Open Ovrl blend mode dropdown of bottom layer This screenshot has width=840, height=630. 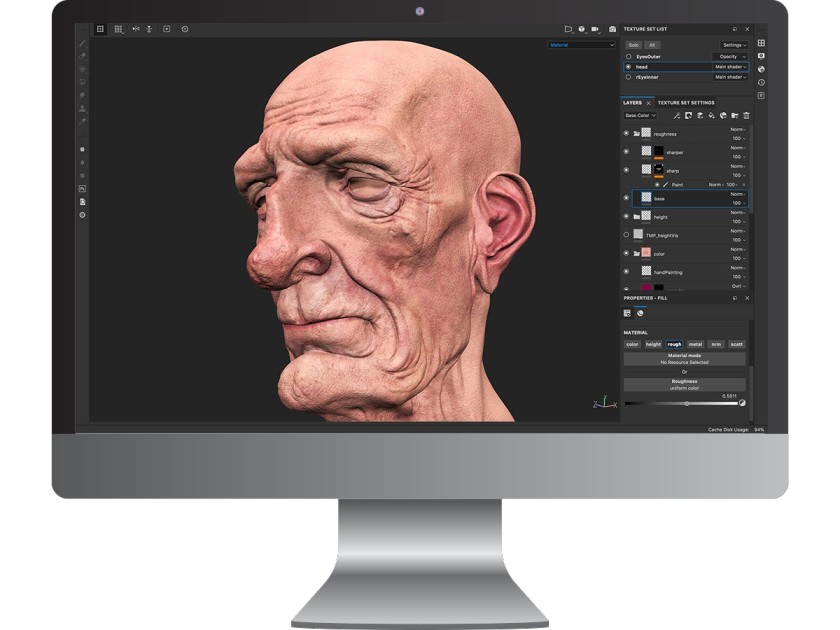click(x=739, y=286)
